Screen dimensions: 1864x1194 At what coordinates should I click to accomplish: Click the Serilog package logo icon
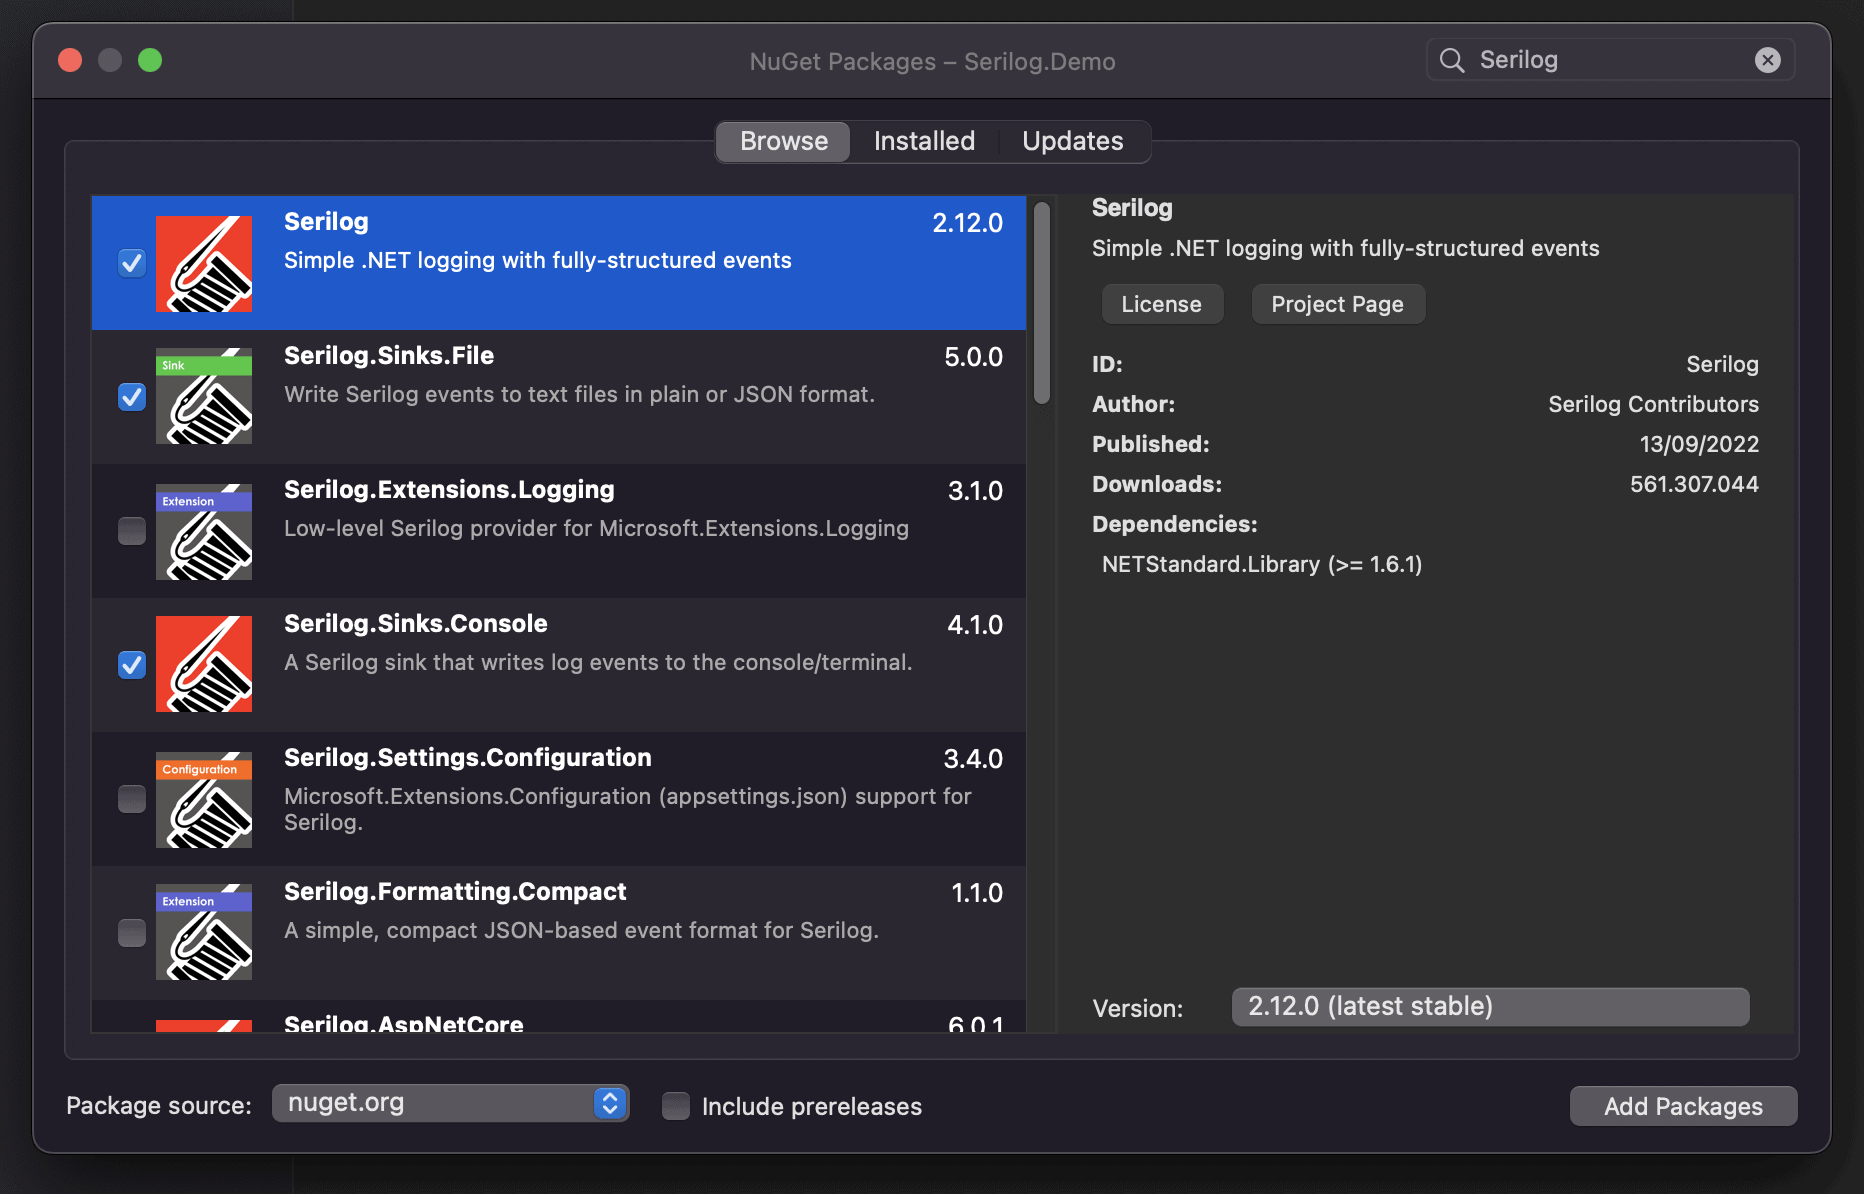(204, 264)
